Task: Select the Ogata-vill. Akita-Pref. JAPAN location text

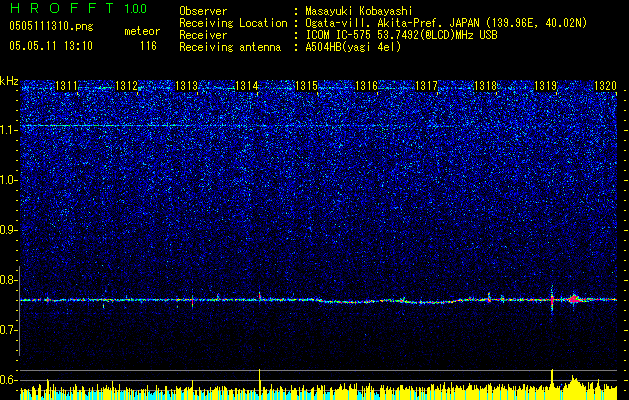Action: (x=446, y=23)
